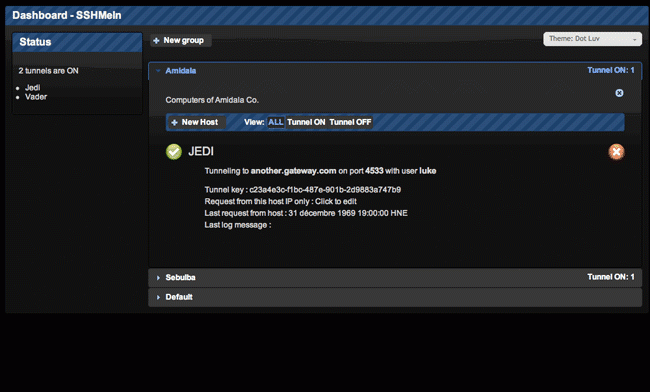Click the plus icon beside New Host

[175, 122]
